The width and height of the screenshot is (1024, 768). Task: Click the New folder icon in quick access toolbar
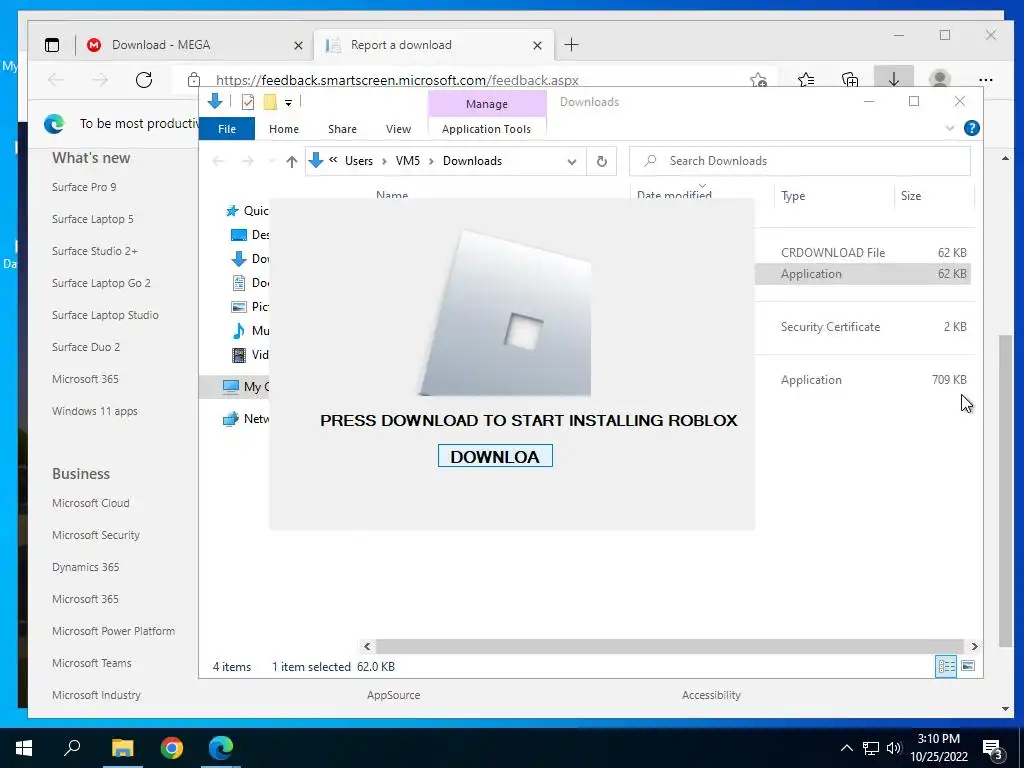click(270, 101)
